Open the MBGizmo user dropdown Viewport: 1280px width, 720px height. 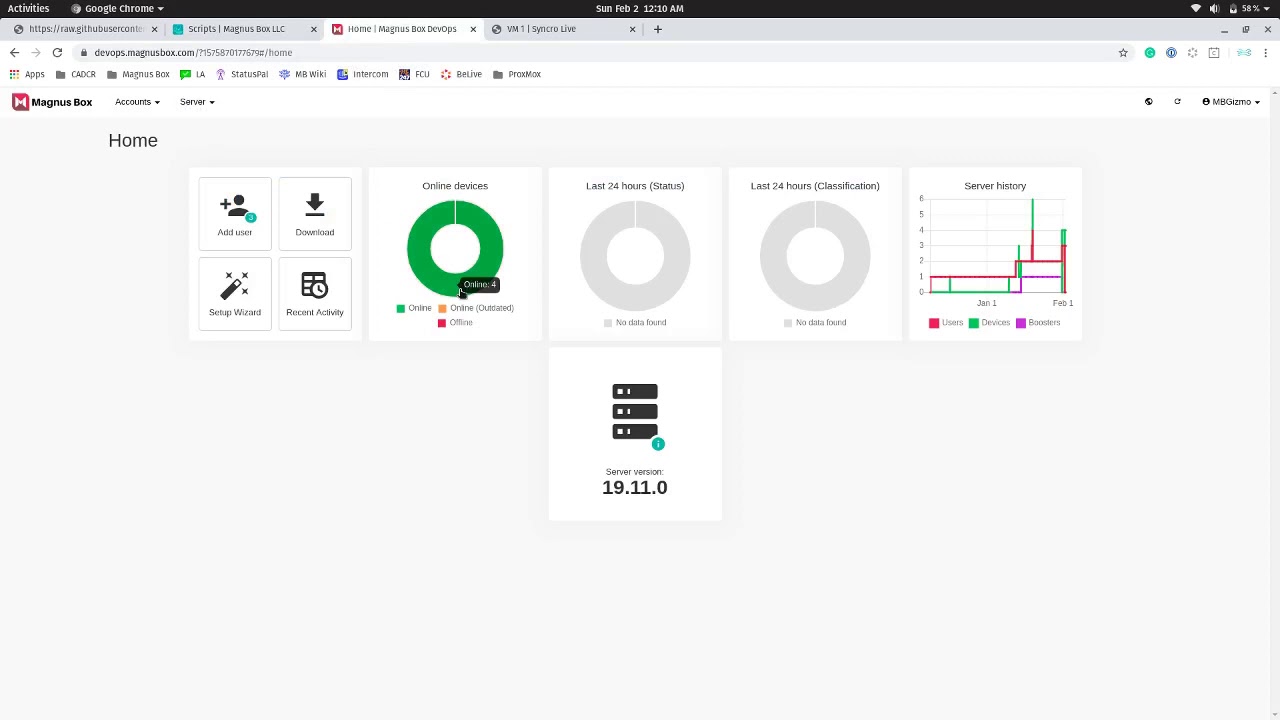(1231, 102)
